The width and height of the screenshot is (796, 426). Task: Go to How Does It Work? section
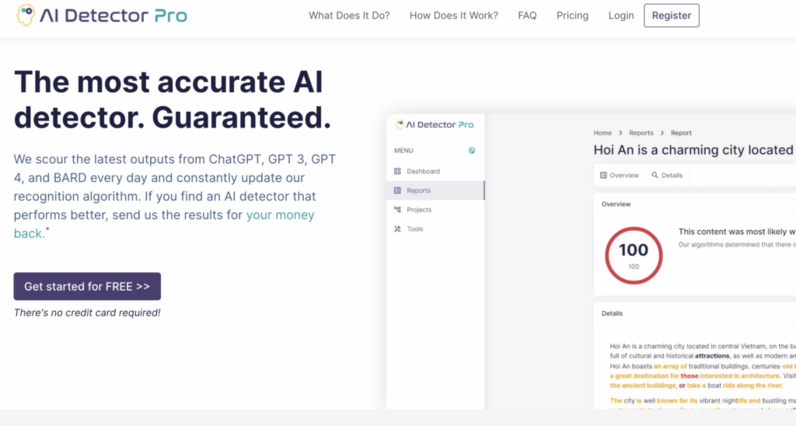pos(453,16)
